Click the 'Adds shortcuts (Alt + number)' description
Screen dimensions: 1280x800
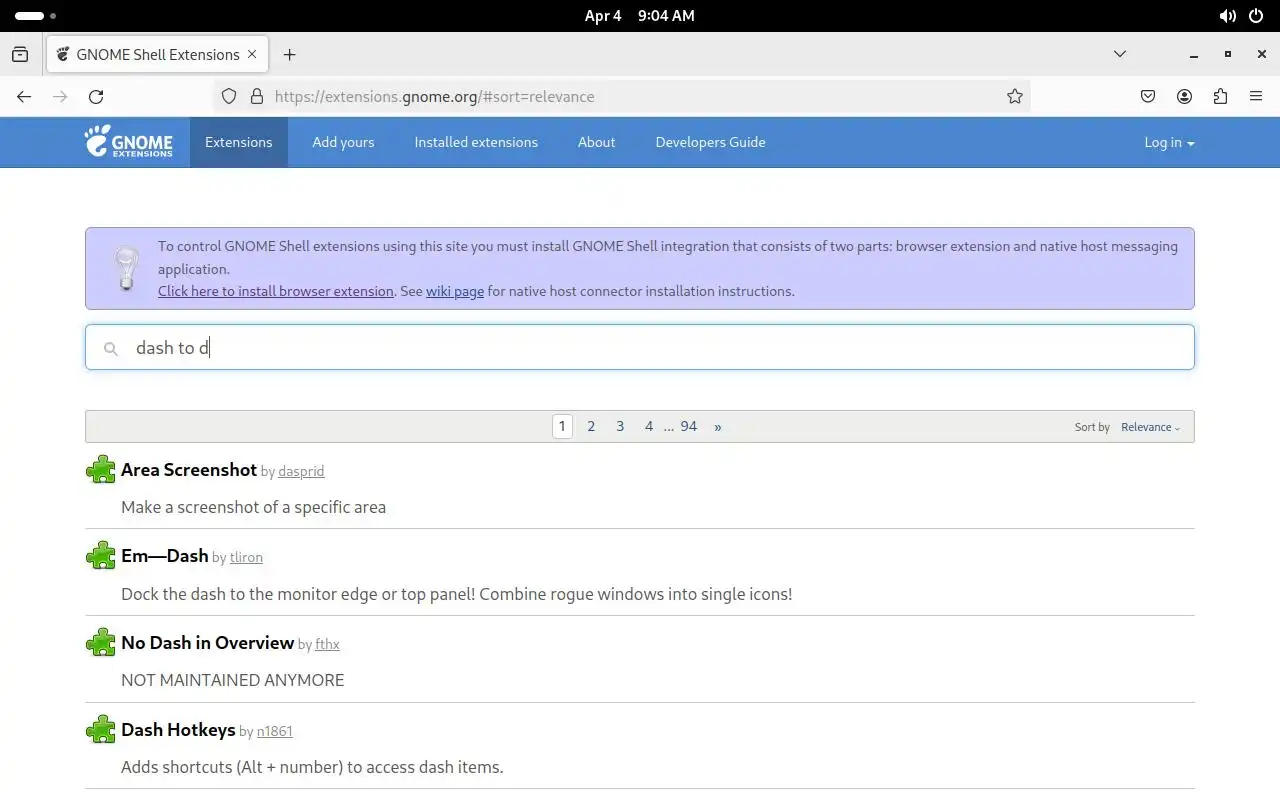(312, 767)
